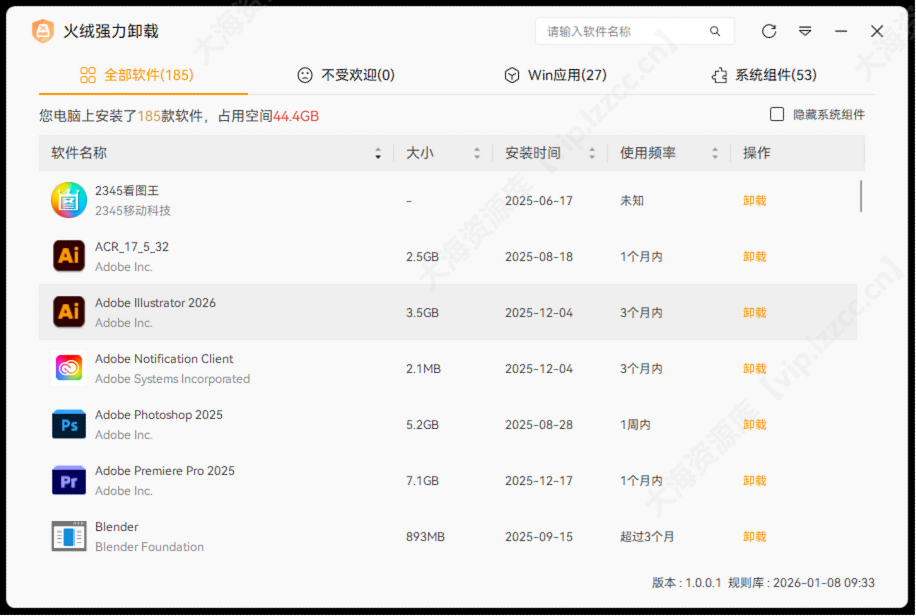Uninstall Adobe Notification Client
The width and height of the screenshot is (916, 616).
[754, 368]
